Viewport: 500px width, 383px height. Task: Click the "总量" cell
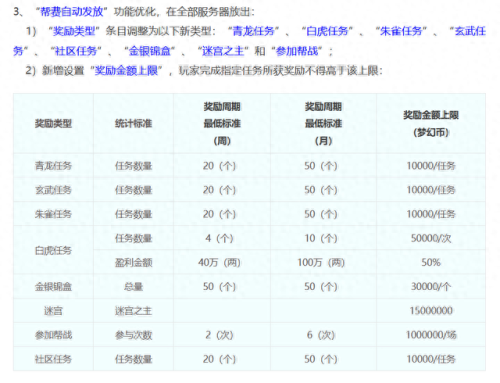pos(133,287)
